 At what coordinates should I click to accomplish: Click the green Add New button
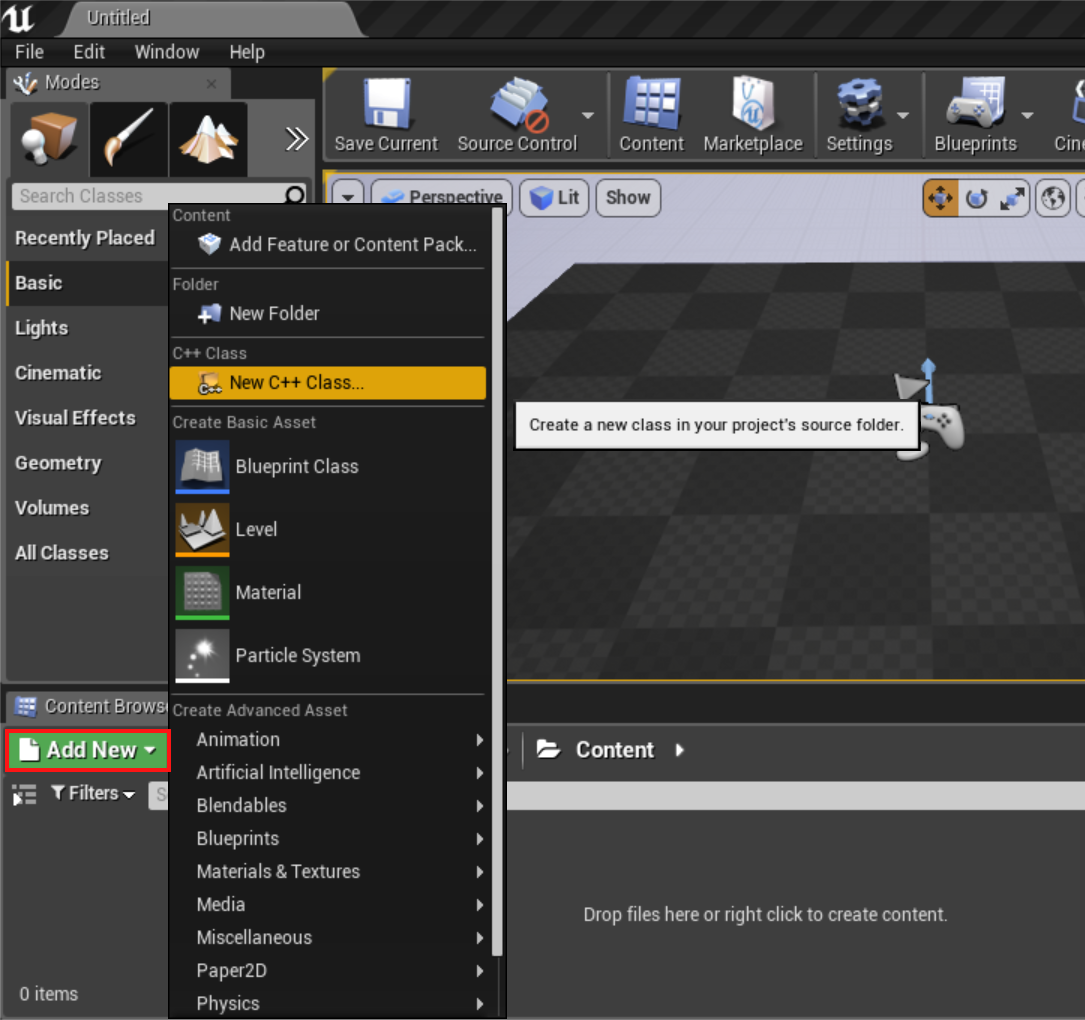pyautogui.click(x=88, y=750)
